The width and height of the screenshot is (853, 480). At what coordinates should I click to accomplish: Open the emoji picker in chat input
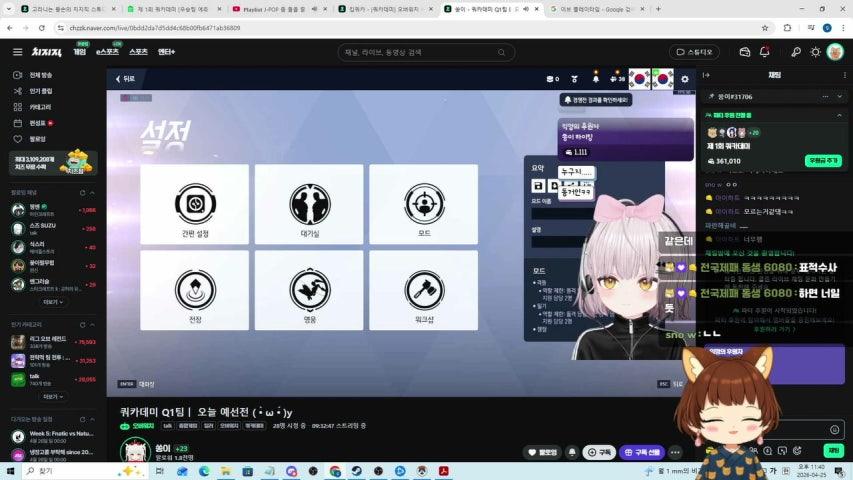pyautogui.click(x=835, y=429)
